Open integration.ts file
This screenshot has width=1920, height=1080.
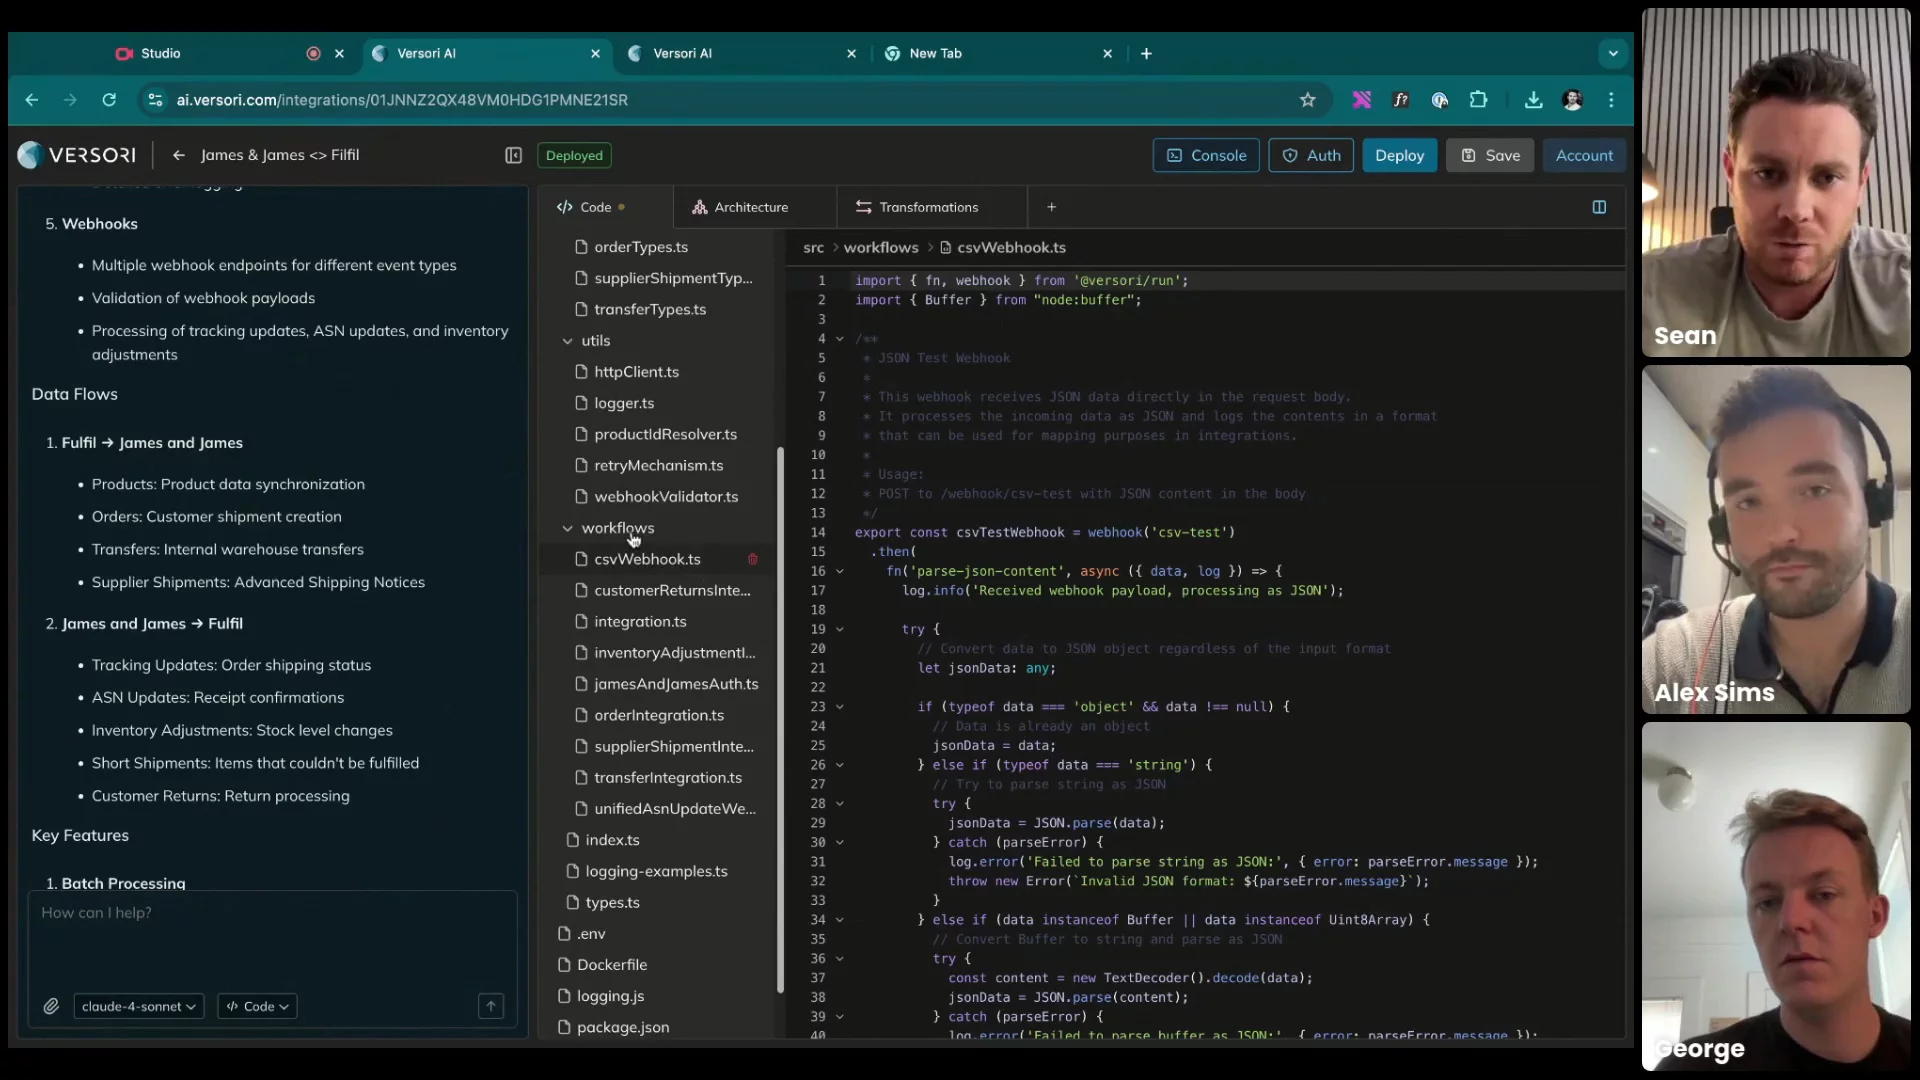coord(640,621)
